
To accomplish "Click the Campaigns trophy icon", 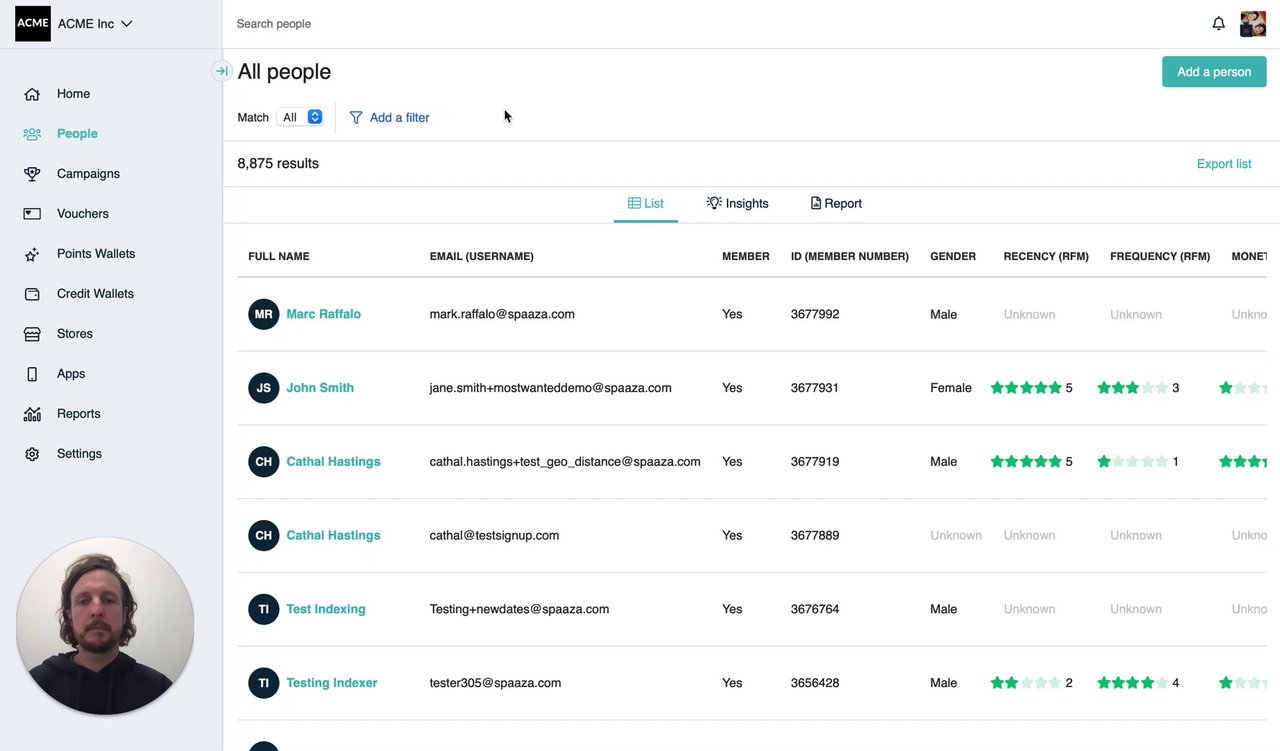I will tap(32, 174).
